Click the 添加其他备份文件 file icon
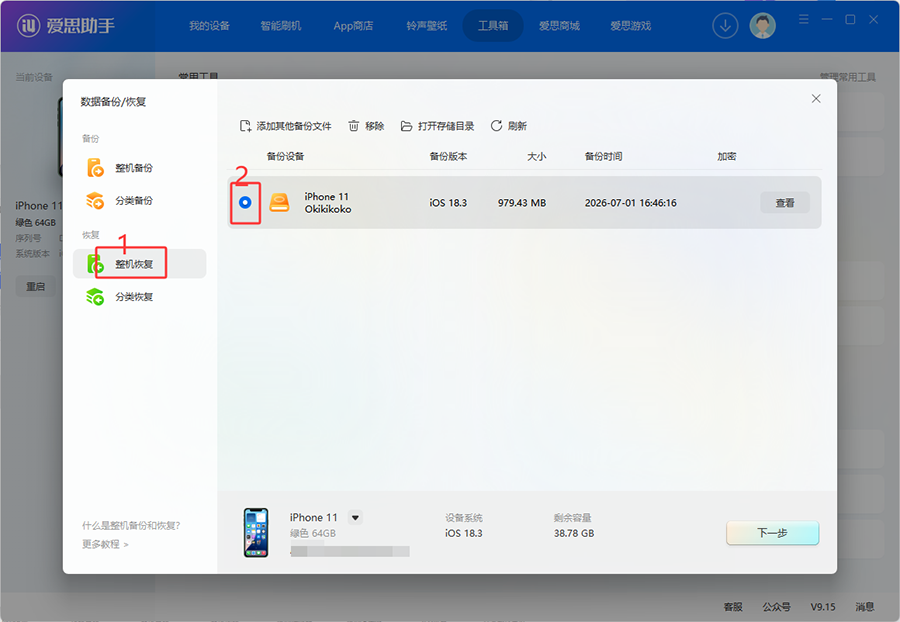This screenshot has height=622, width=900. 245,126
